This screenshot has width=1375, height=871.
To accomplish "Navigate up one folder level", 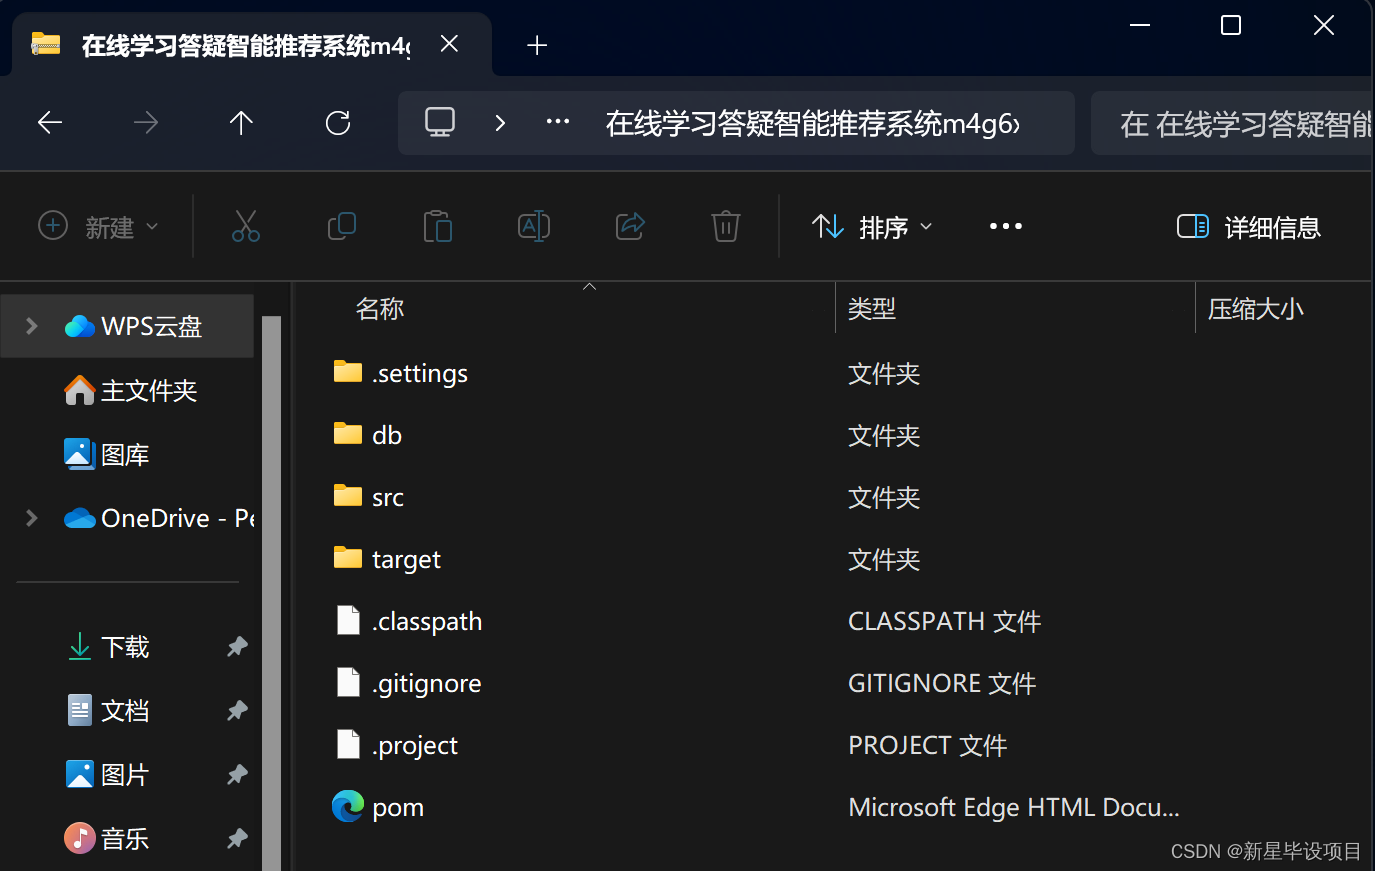I will click(x=241, y=122).
